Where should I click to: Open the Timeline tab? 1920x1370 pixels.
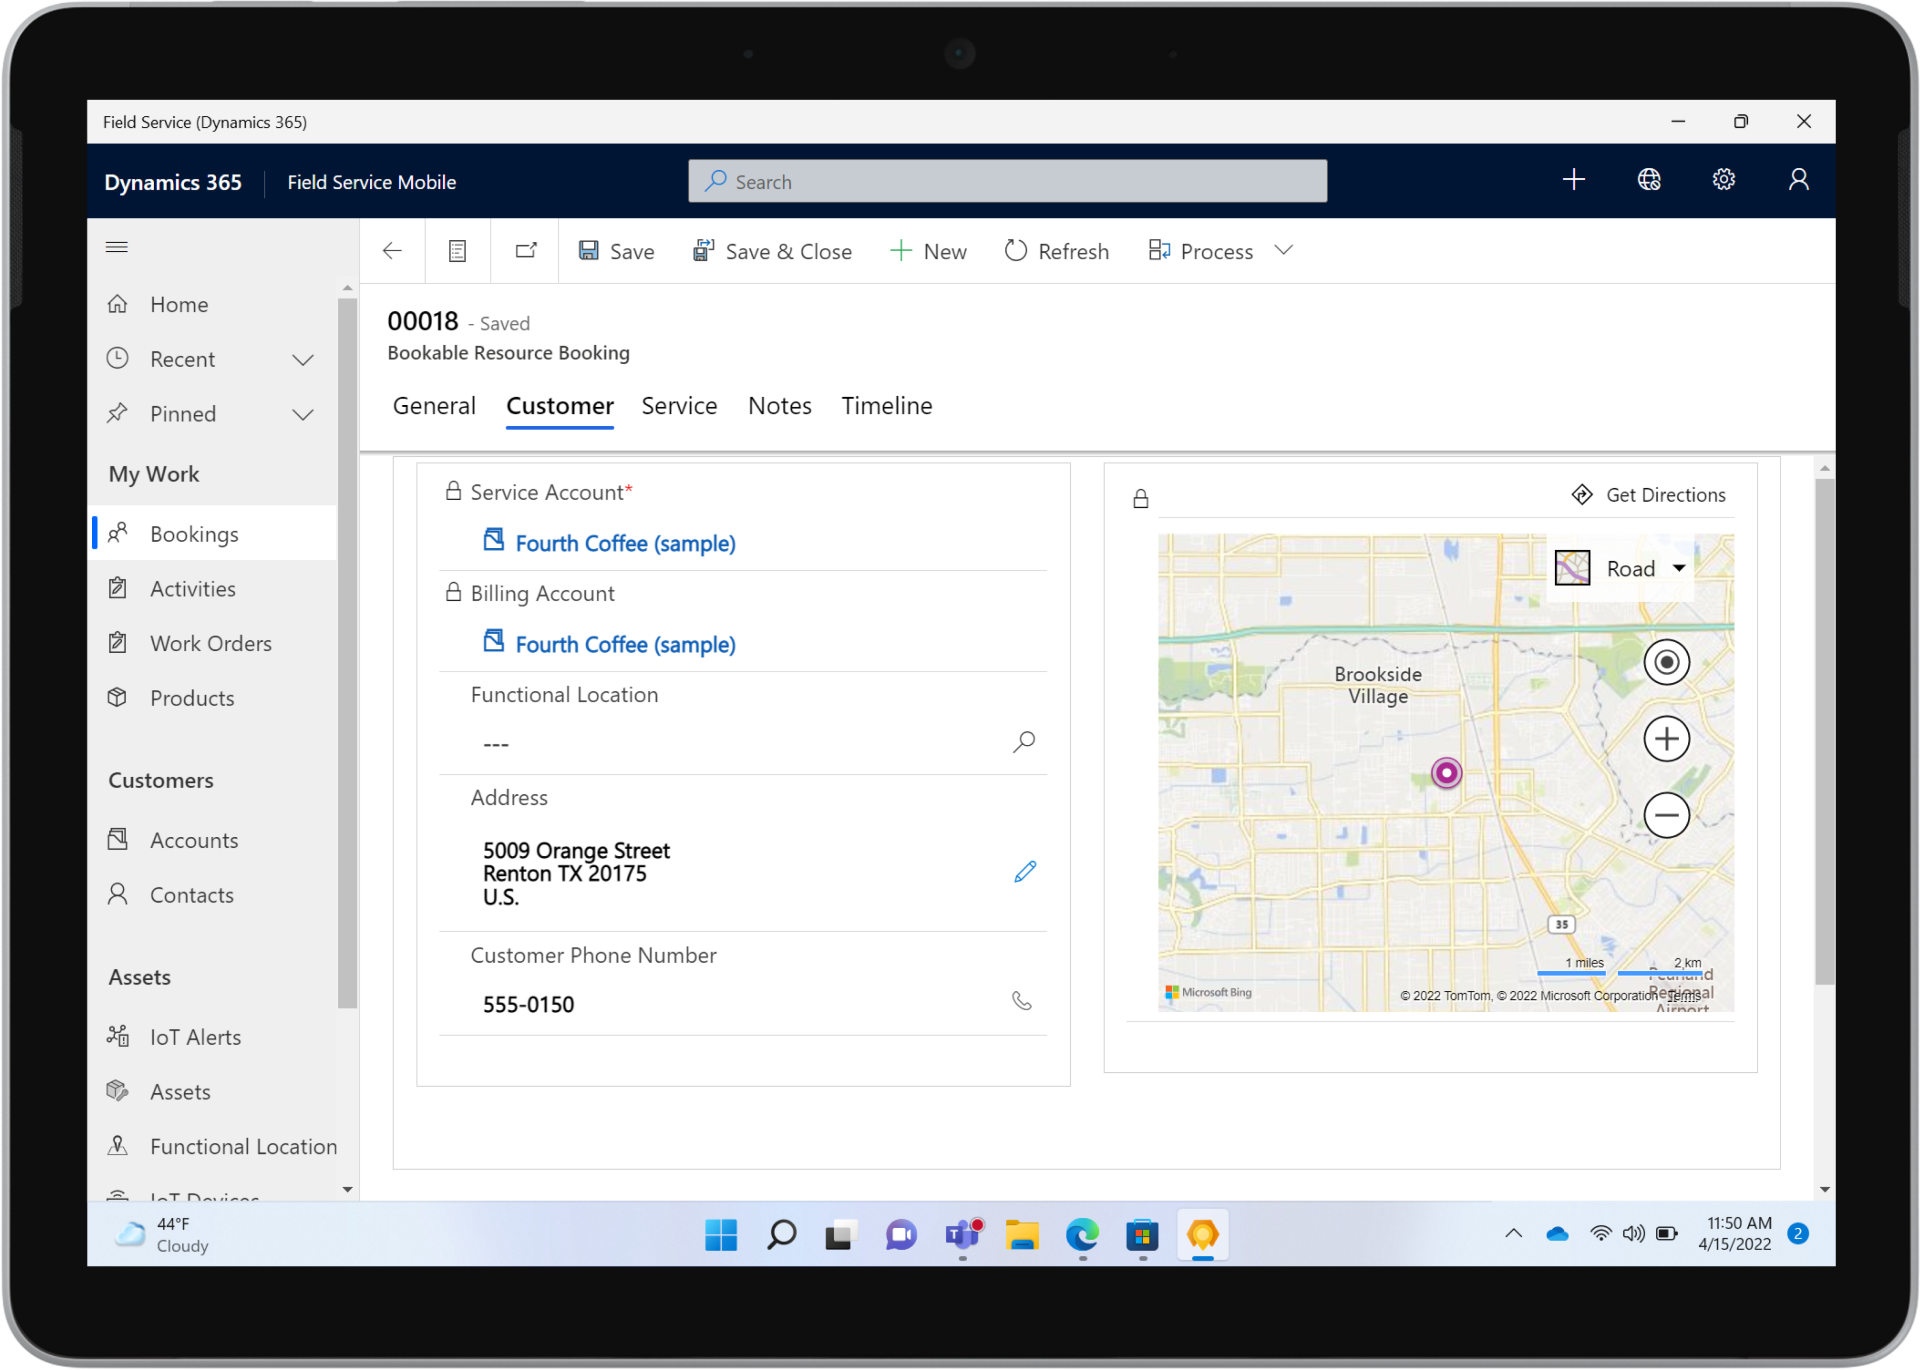tap(886, 406)
